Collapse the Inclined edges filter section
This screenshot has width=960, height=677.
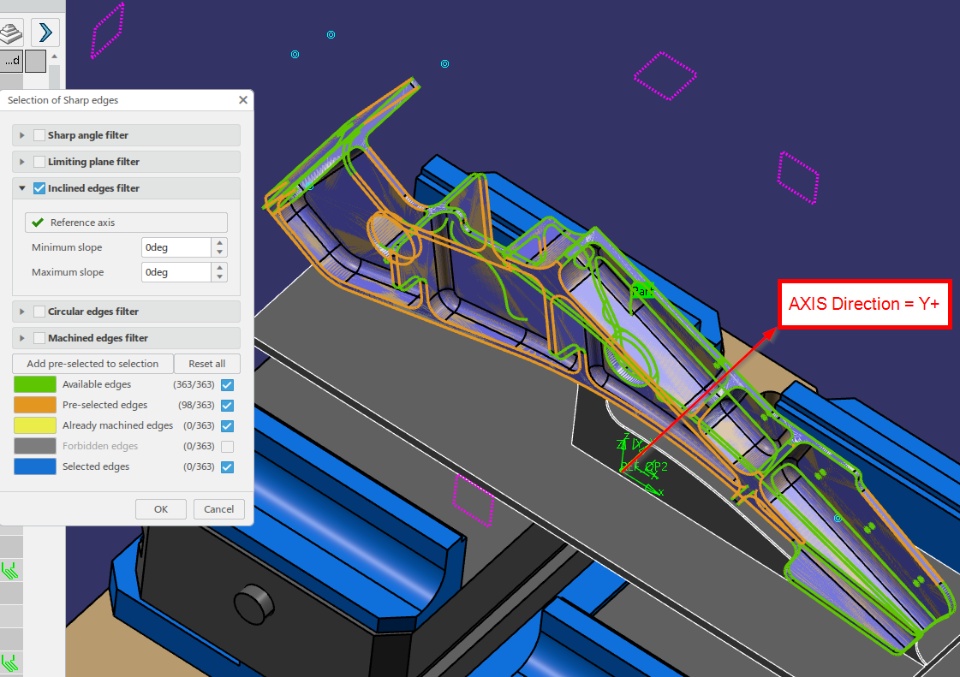(22, 188)
